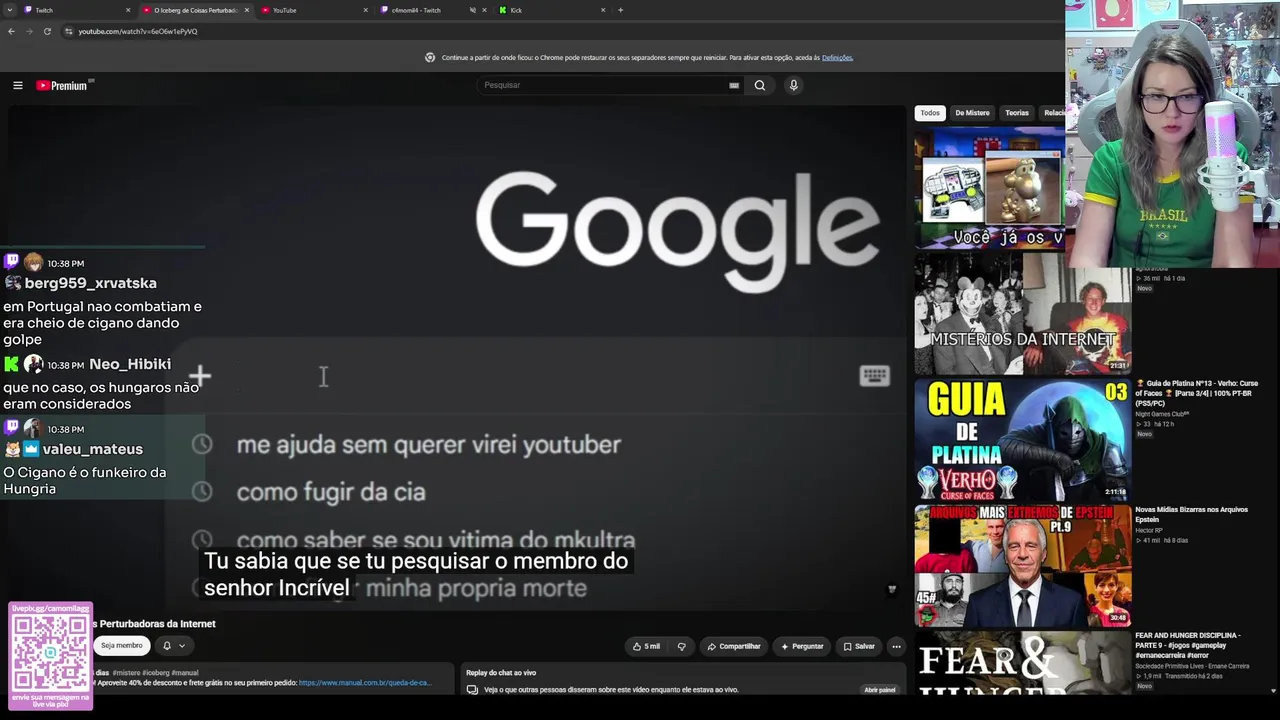This screenshot has width=1280, height=720.
Task: Select the Todos filter chip
Action: pyautogui.click(x=930, y=113)
